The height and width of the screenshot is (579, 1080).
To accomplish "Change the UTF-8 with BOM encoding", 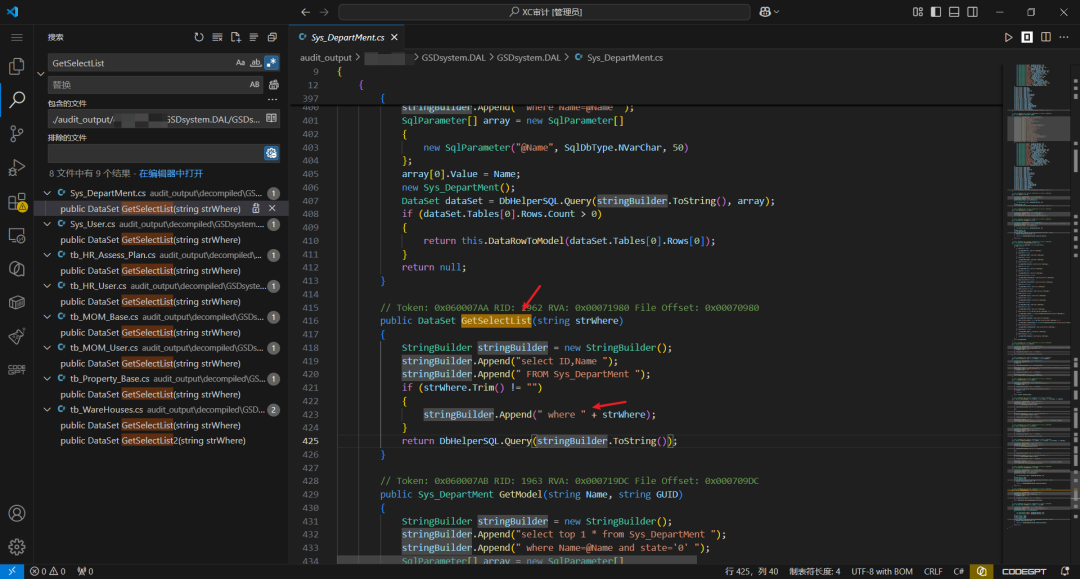I will tap(882, 571).
